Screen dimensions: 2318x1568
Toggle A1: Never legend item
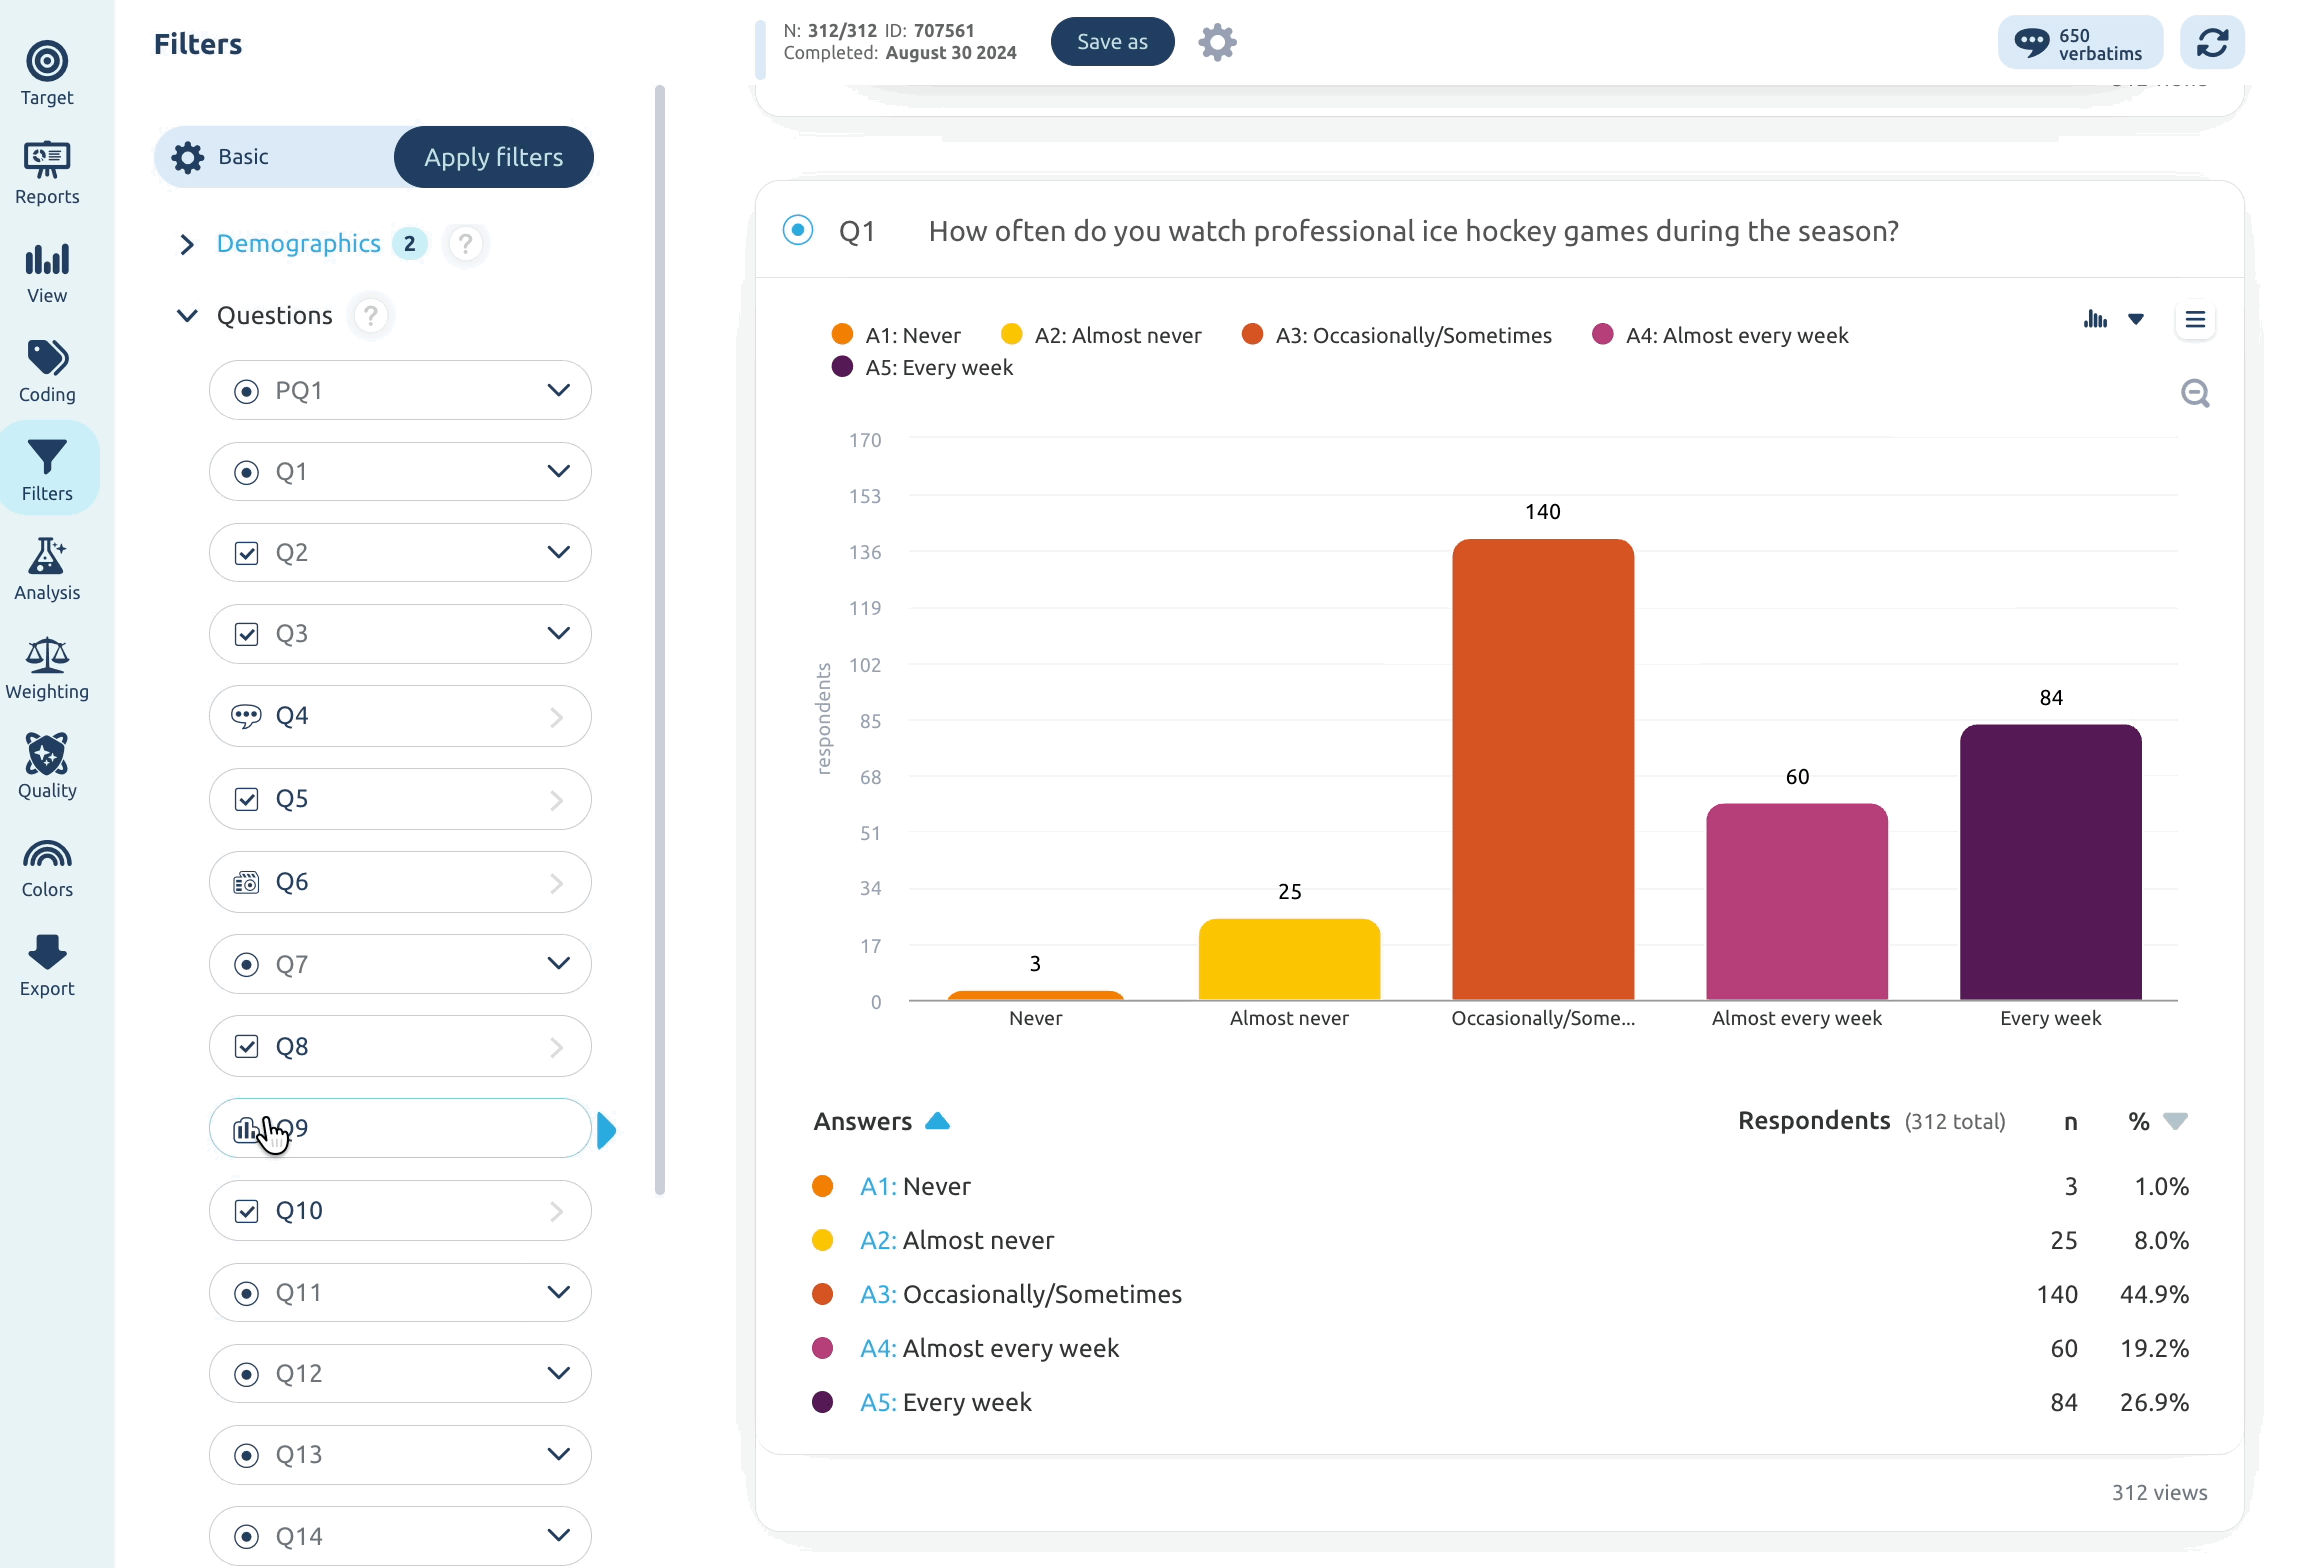[x=896, y=335]
